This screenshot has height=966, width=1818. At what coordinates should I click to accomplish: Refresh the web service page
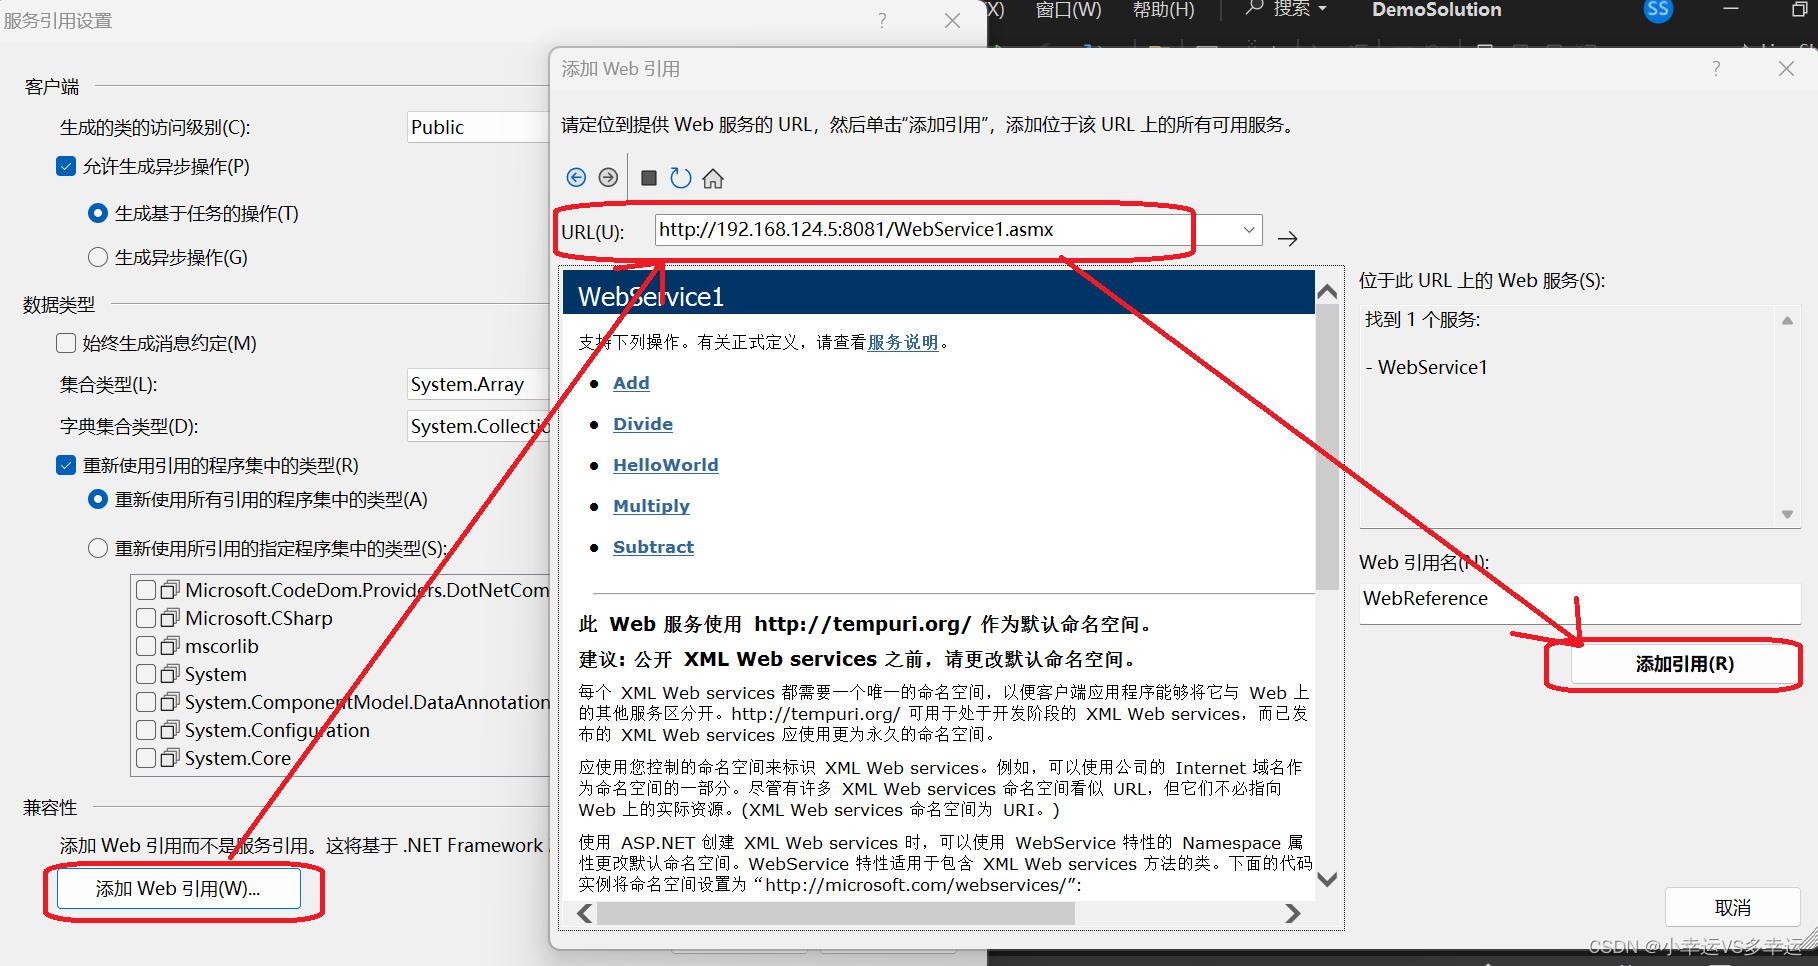click(x=681, y=177)
